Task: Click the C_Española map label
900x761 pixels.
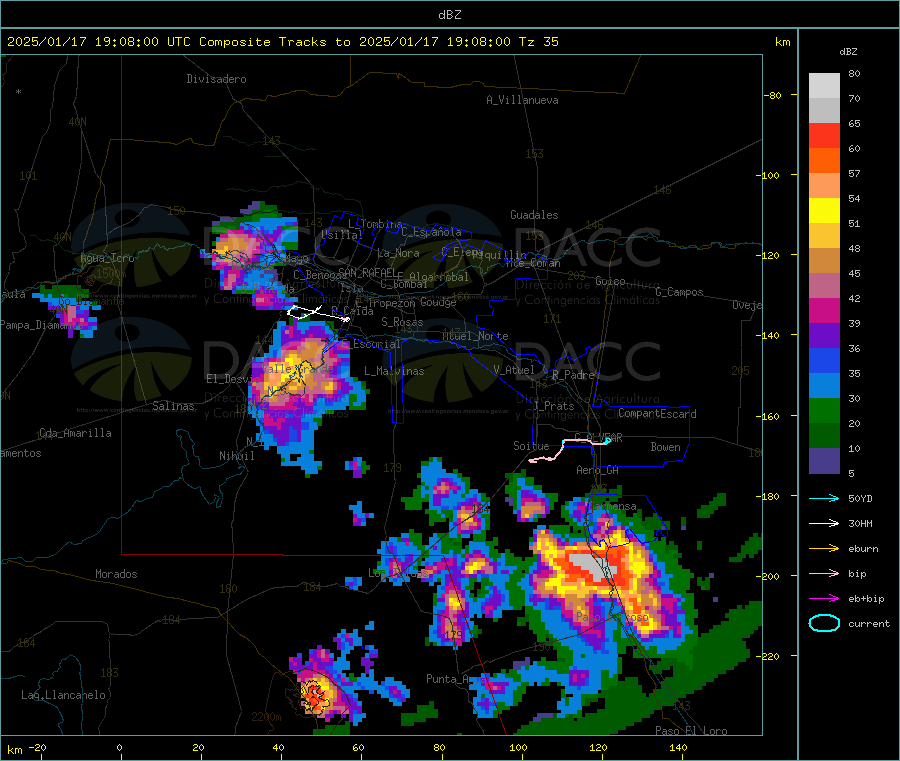Action: [431, 232]
